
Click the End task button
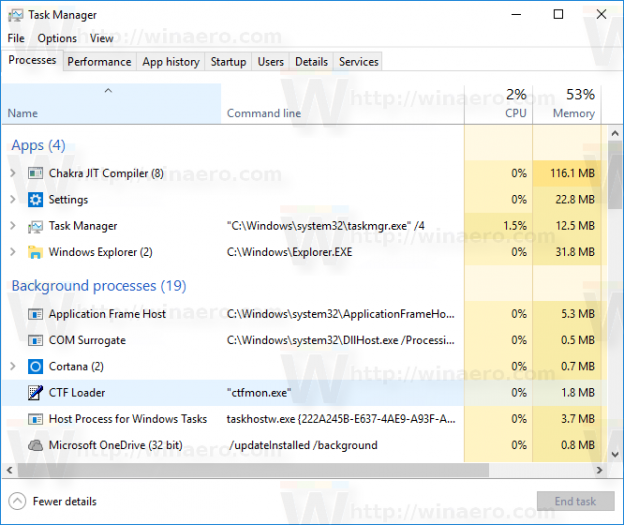tap(575, 502)
